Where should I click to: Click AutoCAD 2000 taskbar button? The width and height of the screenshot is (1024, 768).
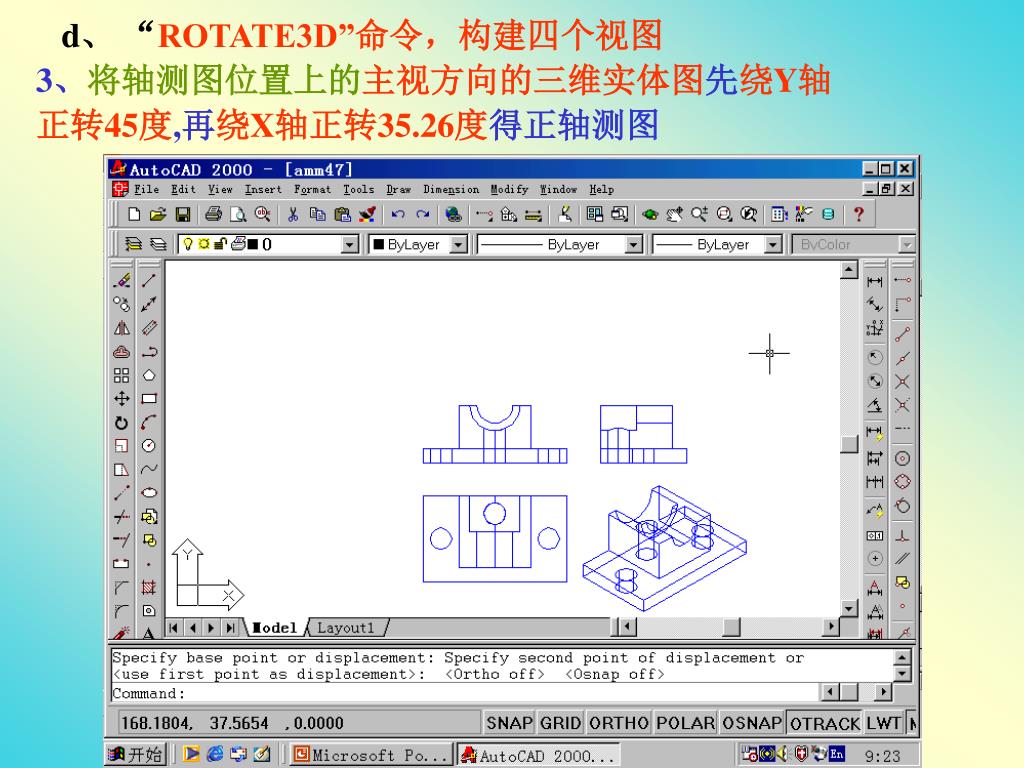pyautogui.click(x=538, y=755)
